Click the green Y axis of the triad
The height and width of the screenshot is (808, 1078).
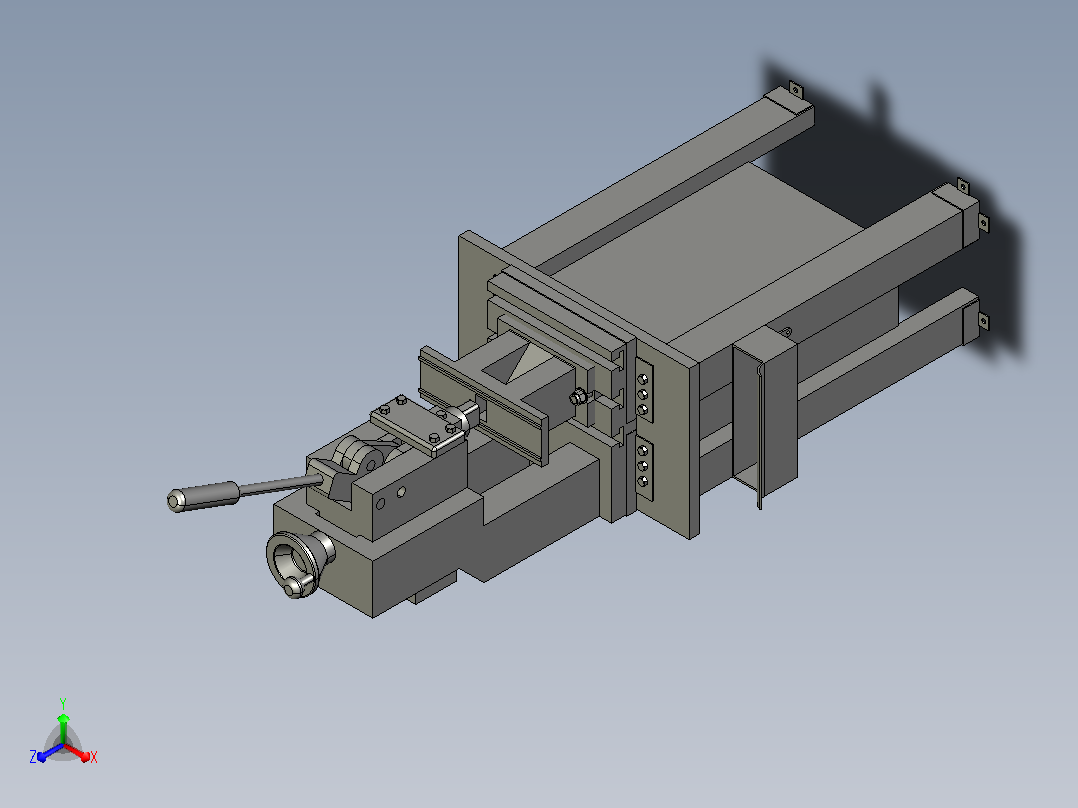point(63,729)
